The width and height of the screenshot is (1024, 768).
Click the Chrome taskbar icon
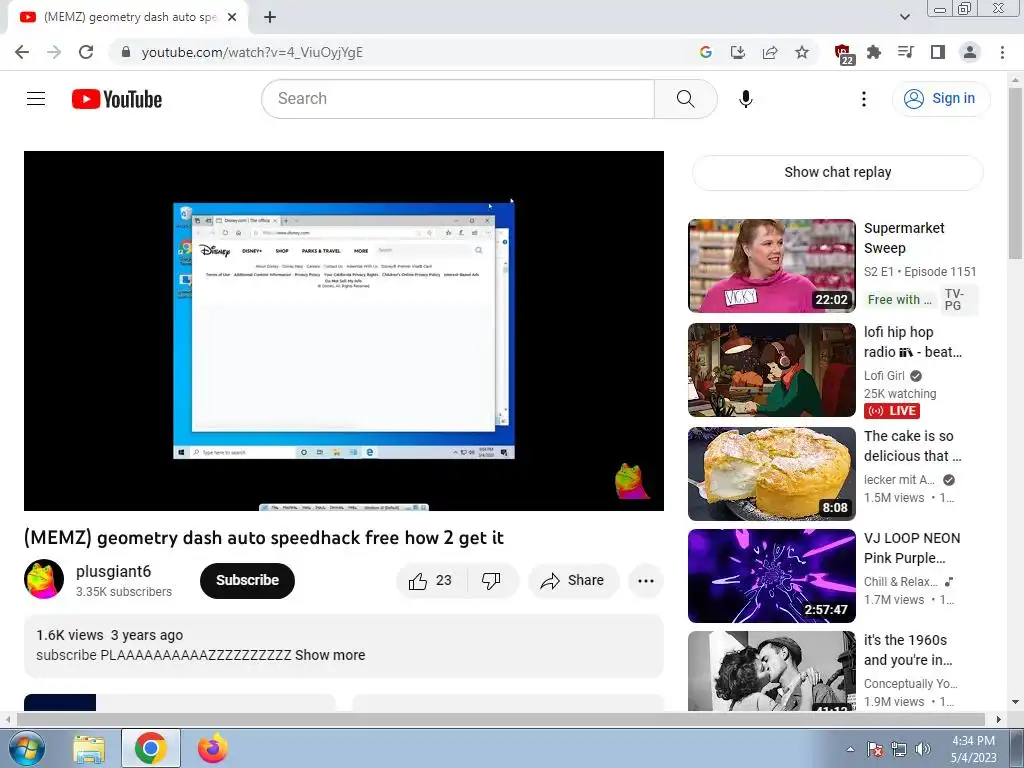pyautogui.click(x=151, y=748)
